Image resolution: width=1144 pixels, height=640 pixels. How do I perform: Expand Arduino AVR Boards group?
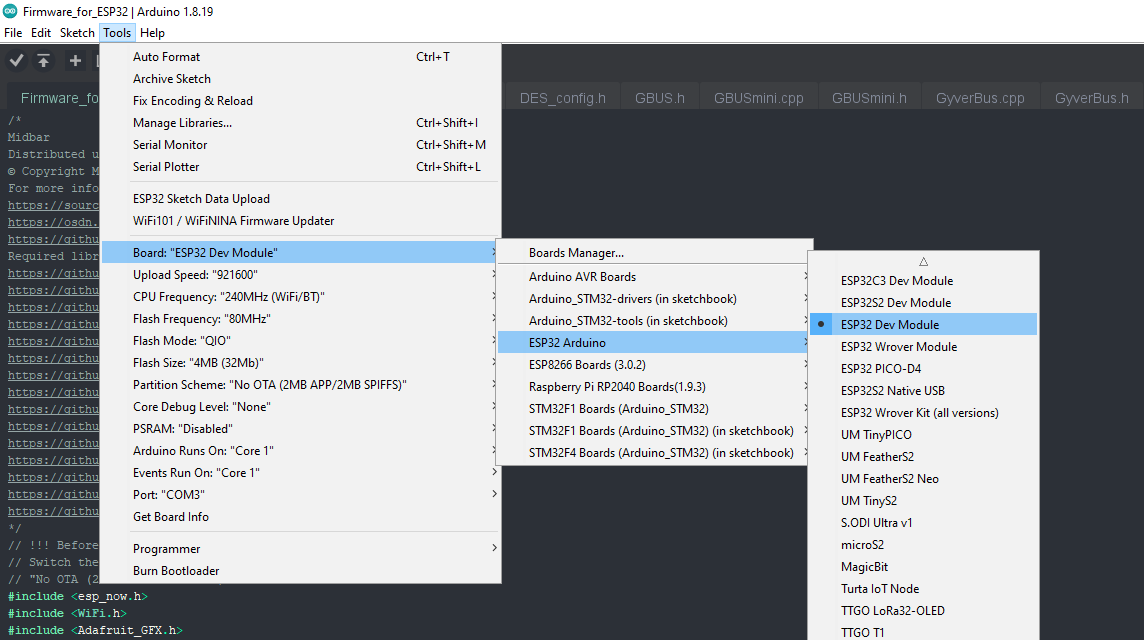click(x=654, y=277)
